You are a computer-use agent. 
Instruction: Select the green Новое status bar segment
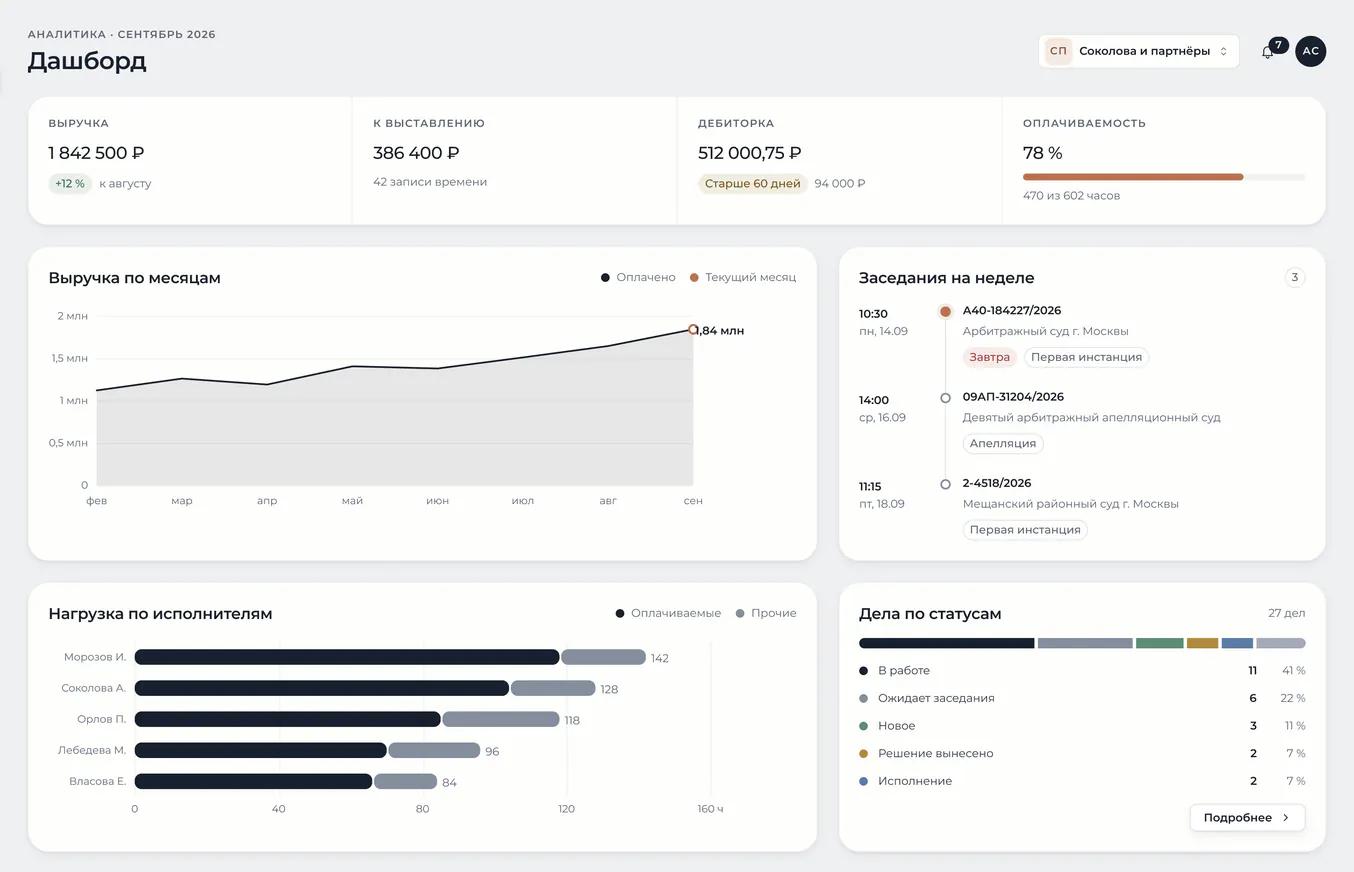pos(1159,643)
